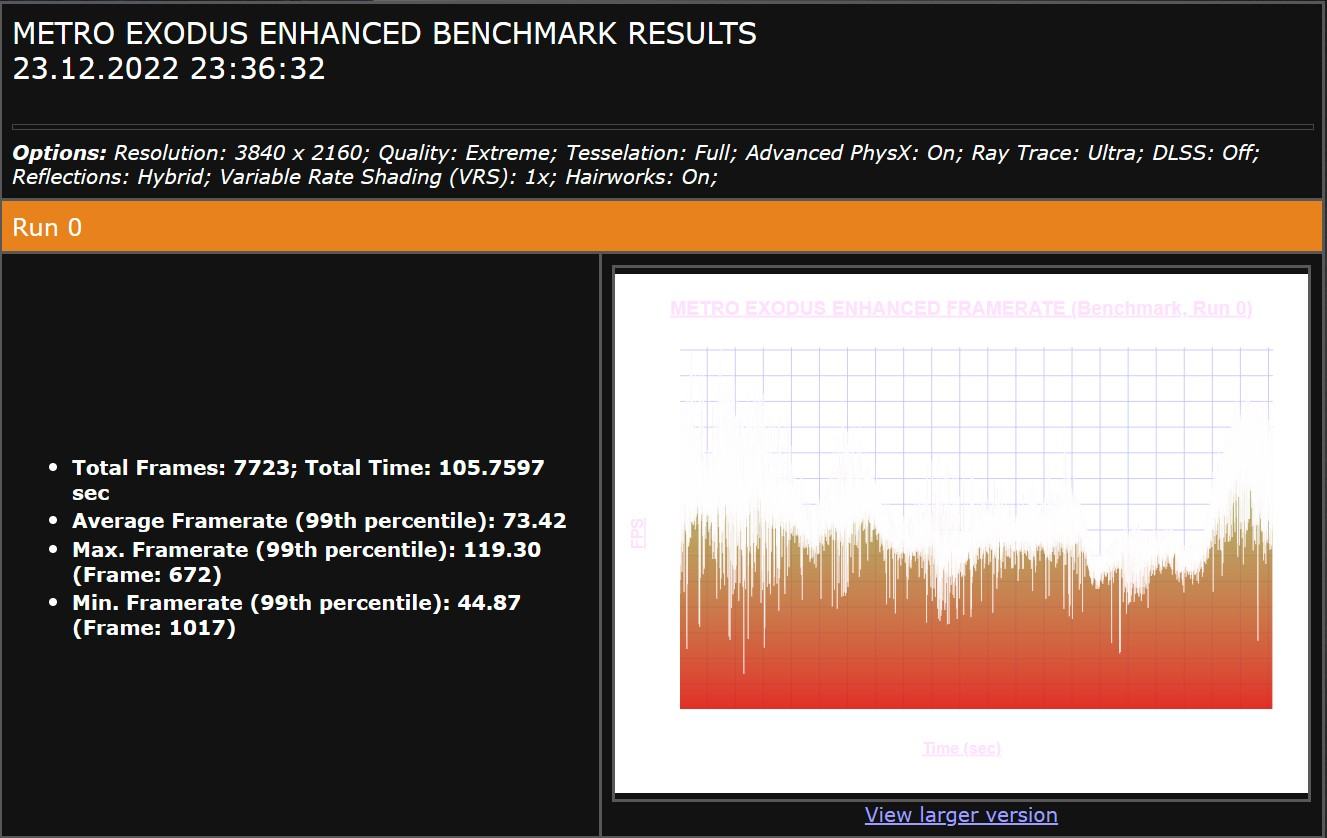This screenshot has width=1327, height=838.
Task: Click the bold 'Options:' label
Action: coord(59,153)
